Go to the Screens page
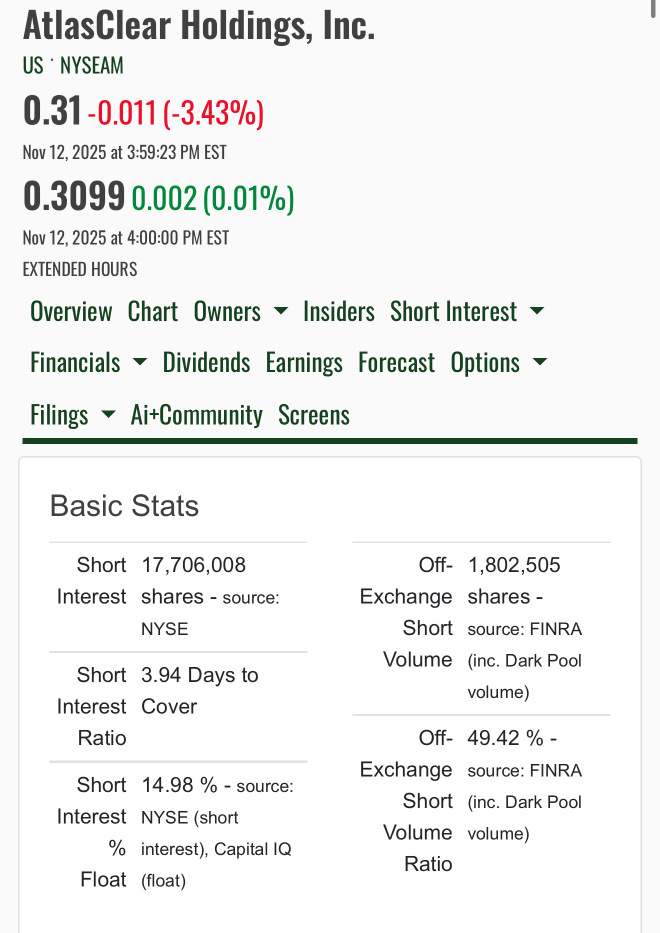Image resolution: width=660 pixels, height=933 pixels. [314, 414]
